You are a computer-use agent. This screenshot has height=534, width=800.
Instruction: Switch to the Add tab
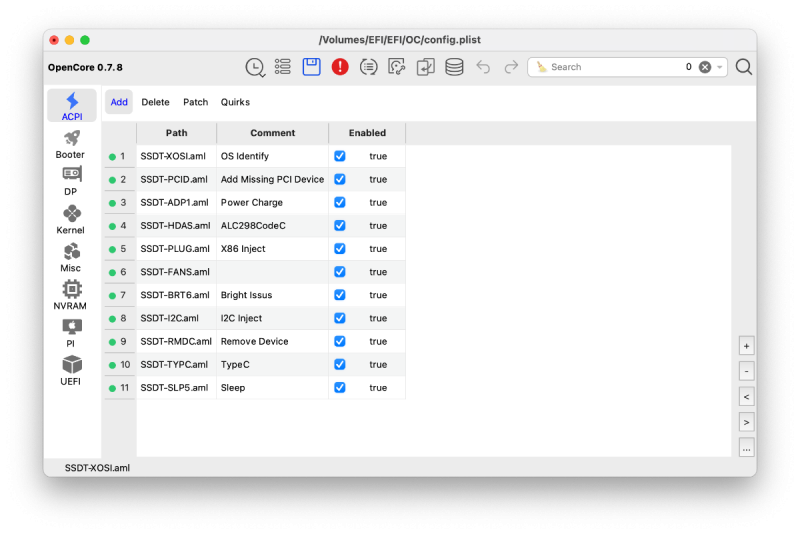[x=119, y=102]
